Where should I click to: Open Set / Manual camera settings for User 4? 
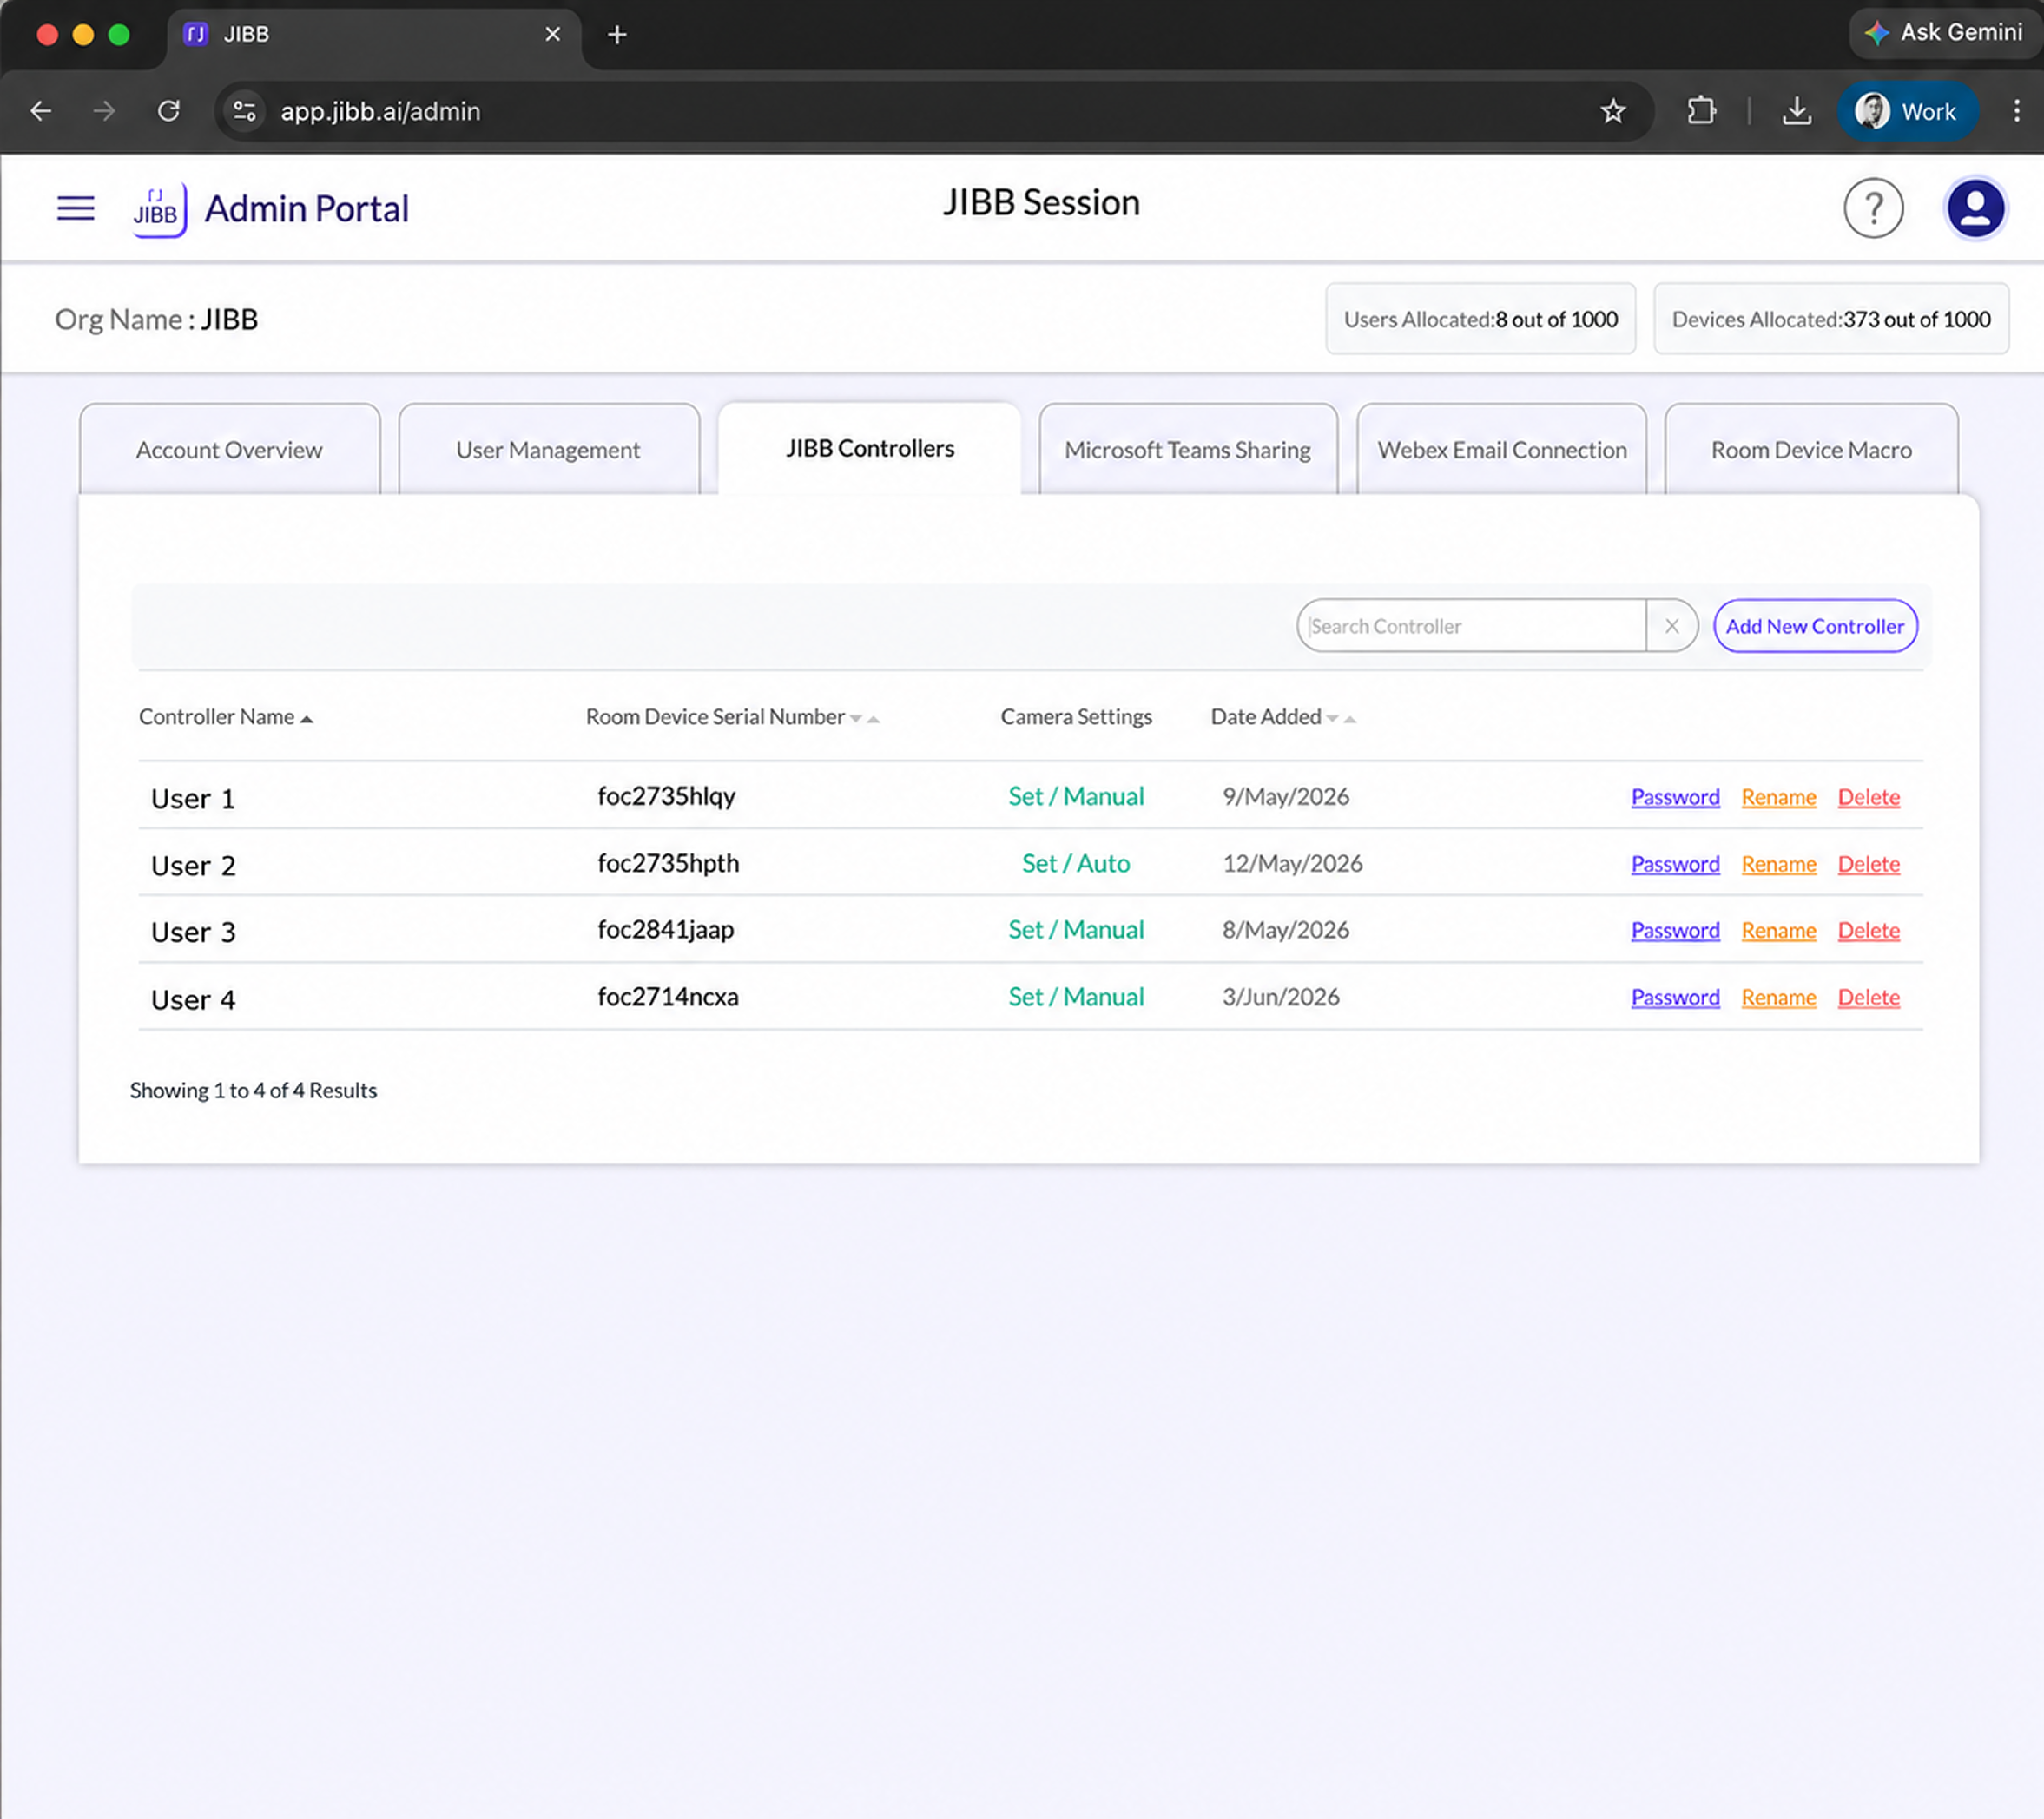1075,996
